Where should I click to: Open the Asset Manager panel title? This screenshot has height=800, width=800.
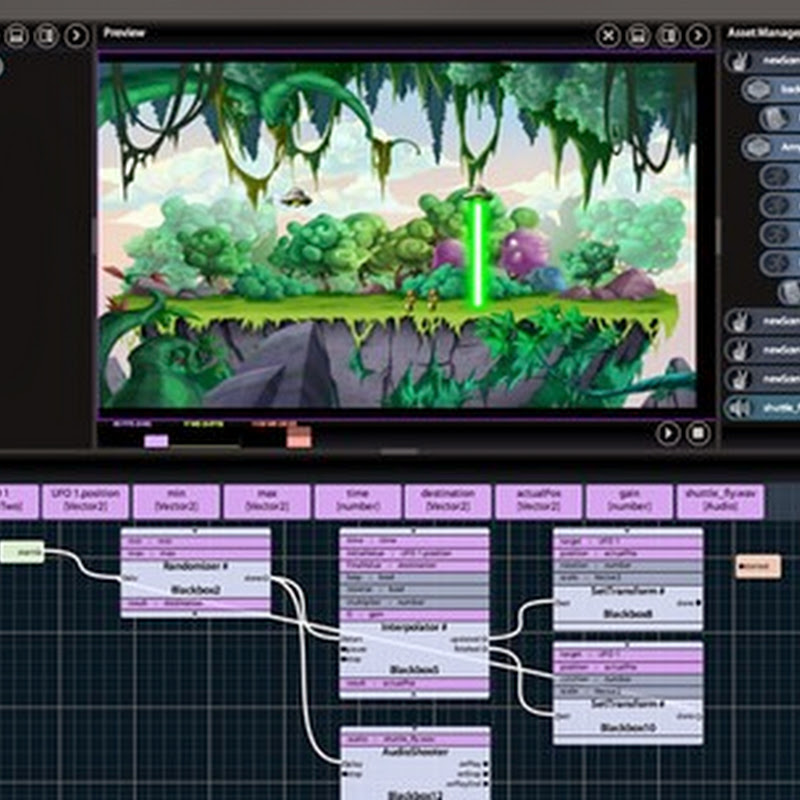point(763,33)
